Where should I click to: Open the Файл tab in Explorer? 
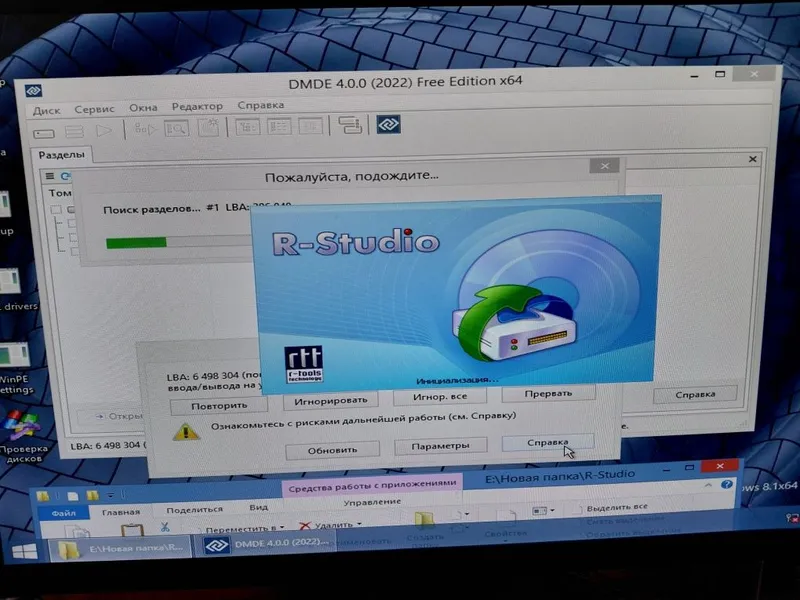(x=64, y=513)
